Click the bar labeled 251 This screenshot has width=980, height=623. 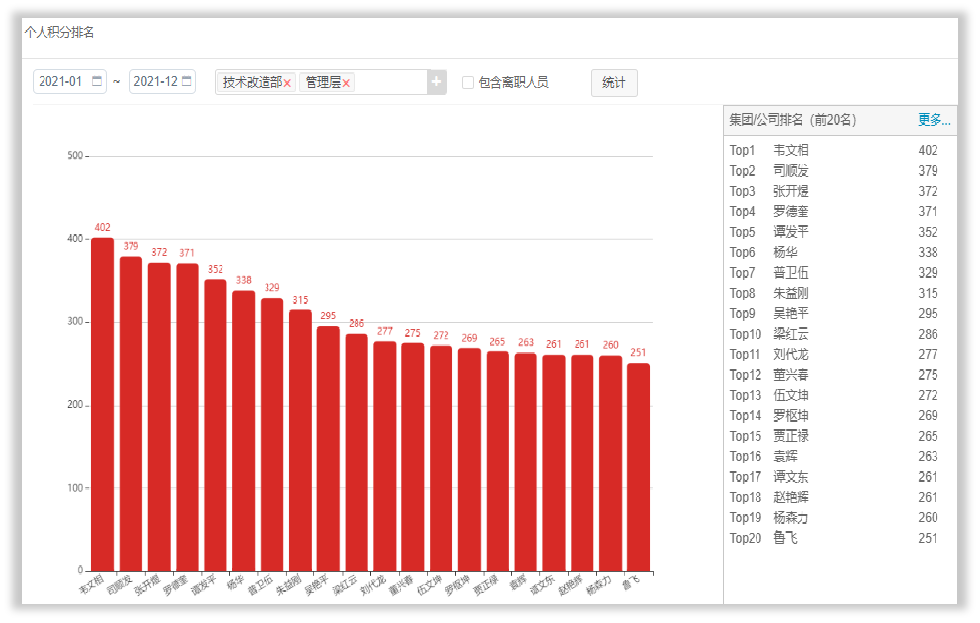click(639, 467)
